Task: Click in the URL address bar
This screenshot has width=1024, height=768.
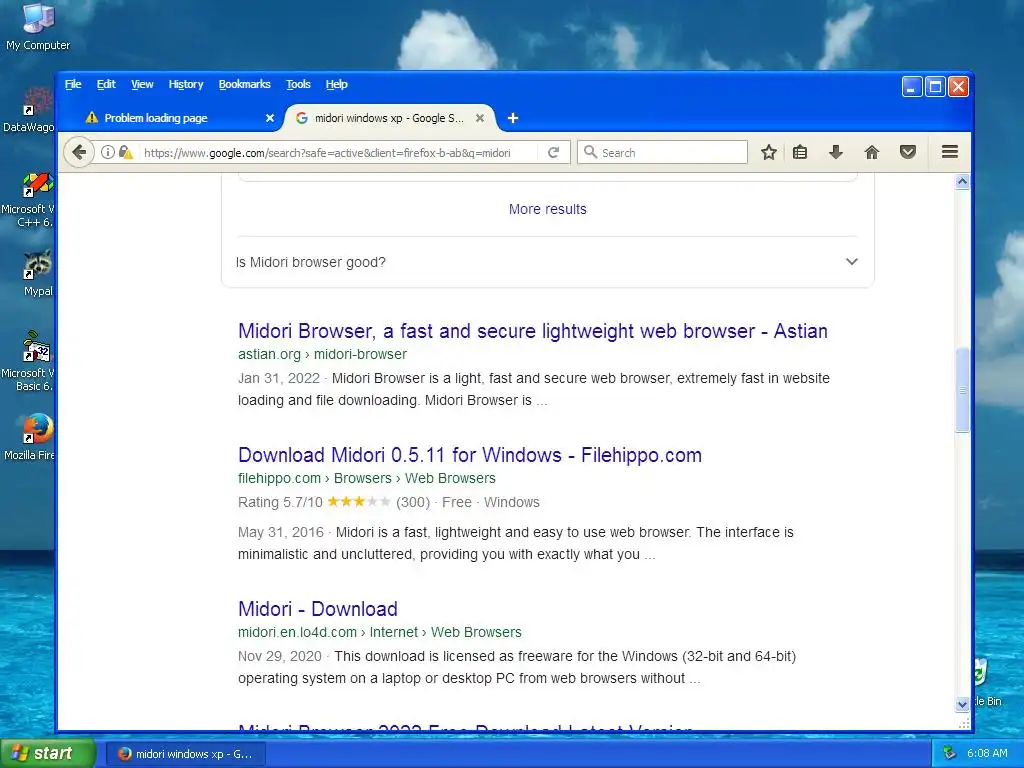Action: point(327,153)
